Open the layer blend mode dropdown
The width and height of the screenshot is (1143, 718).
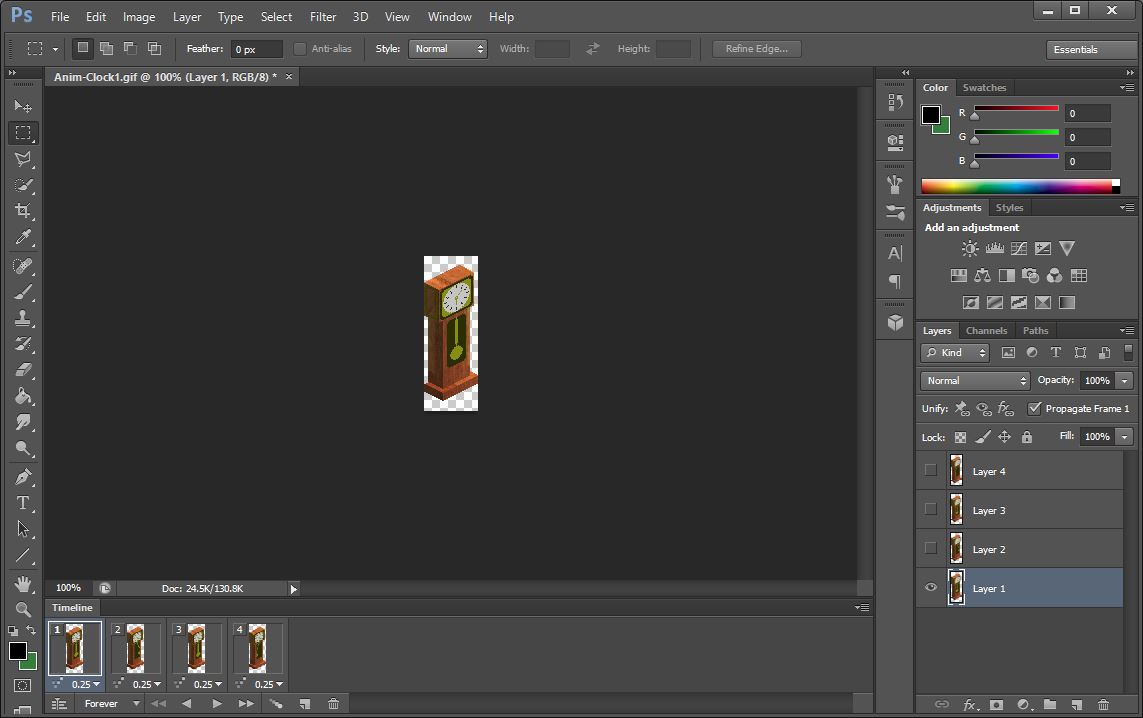(975, 381)
